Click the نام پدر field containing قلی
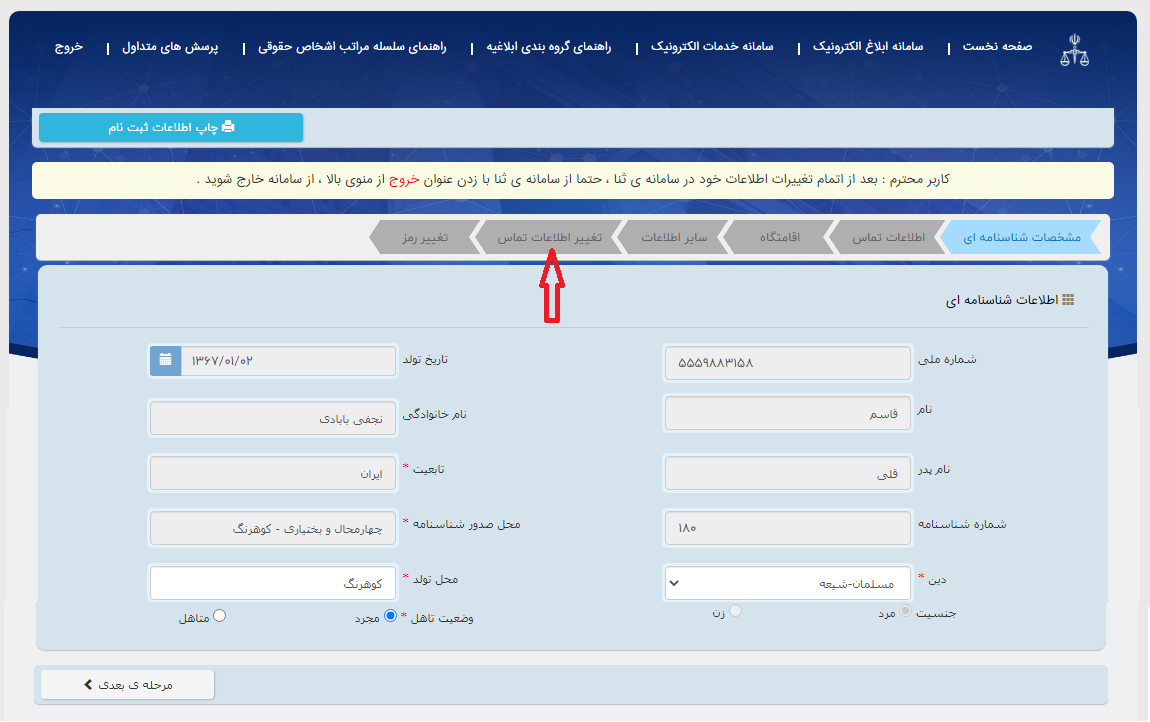 [788, 474]
